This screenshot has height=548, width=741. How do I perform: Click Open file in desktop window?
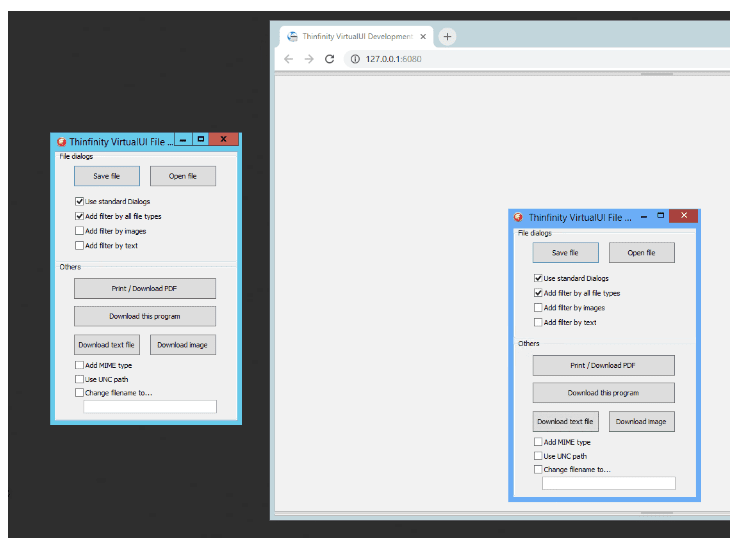[183, 176]
